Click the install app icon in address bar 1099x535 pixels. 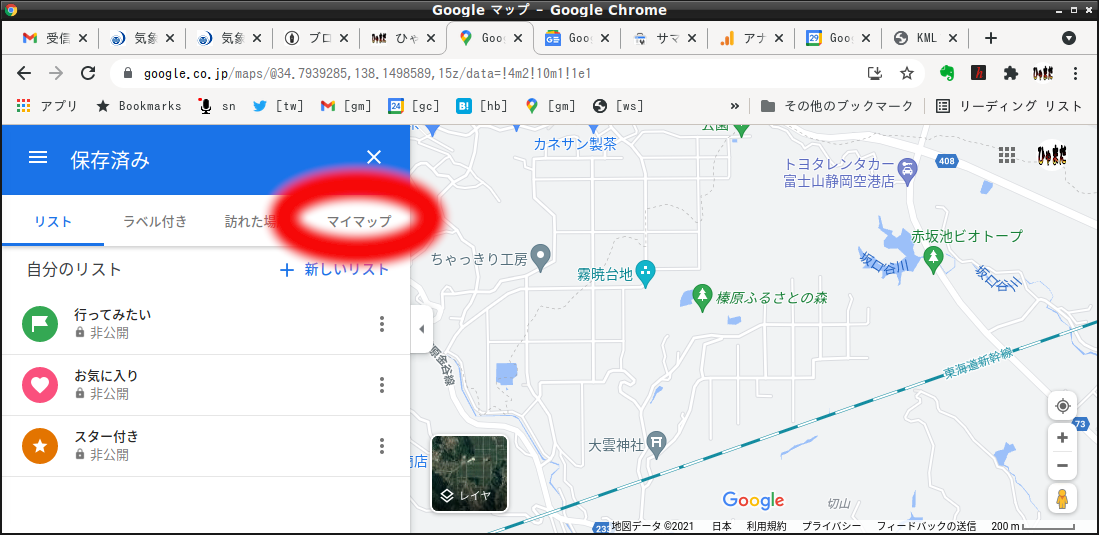click(x=874, y=73)
